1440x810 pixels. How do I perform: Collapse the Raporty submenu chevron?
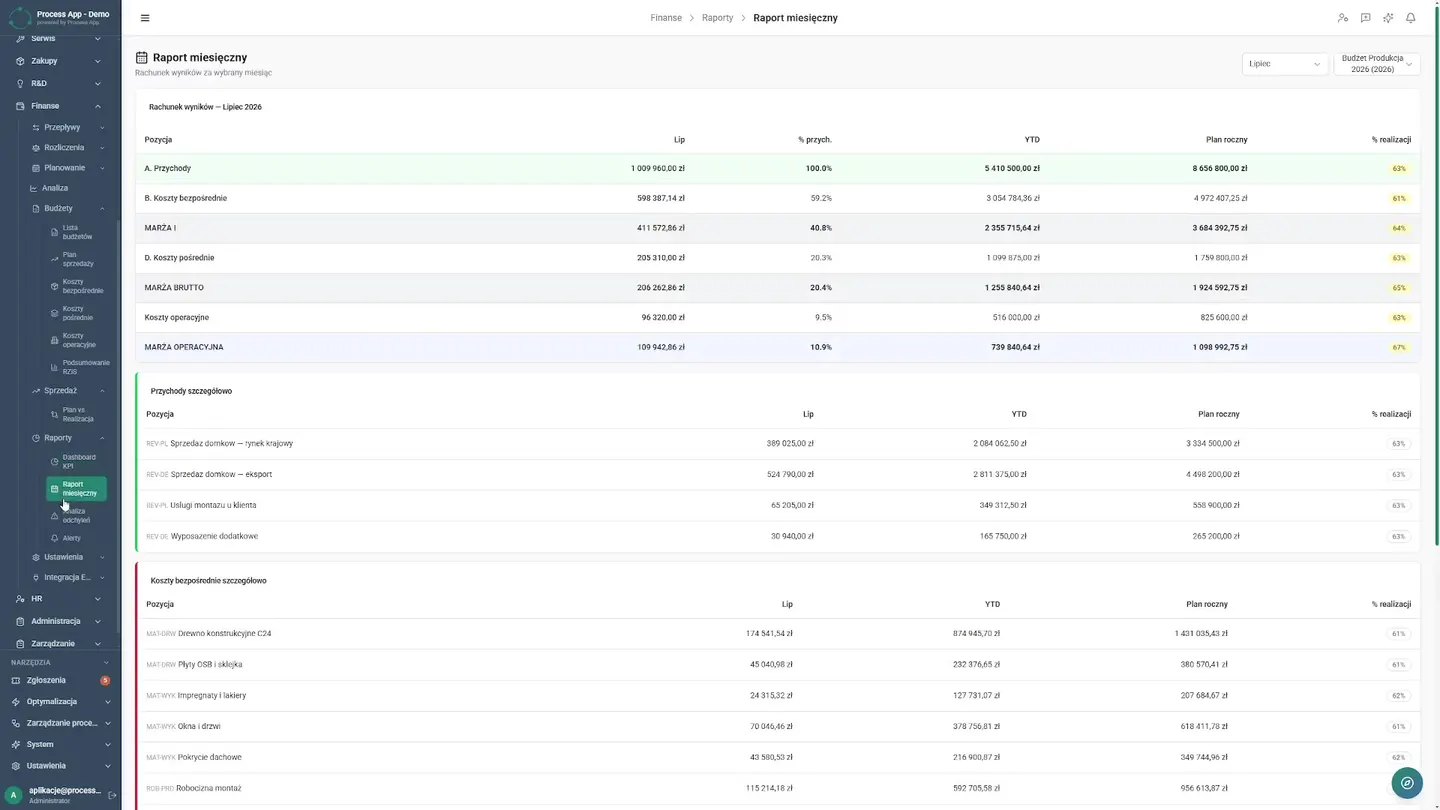click(102, 438)
